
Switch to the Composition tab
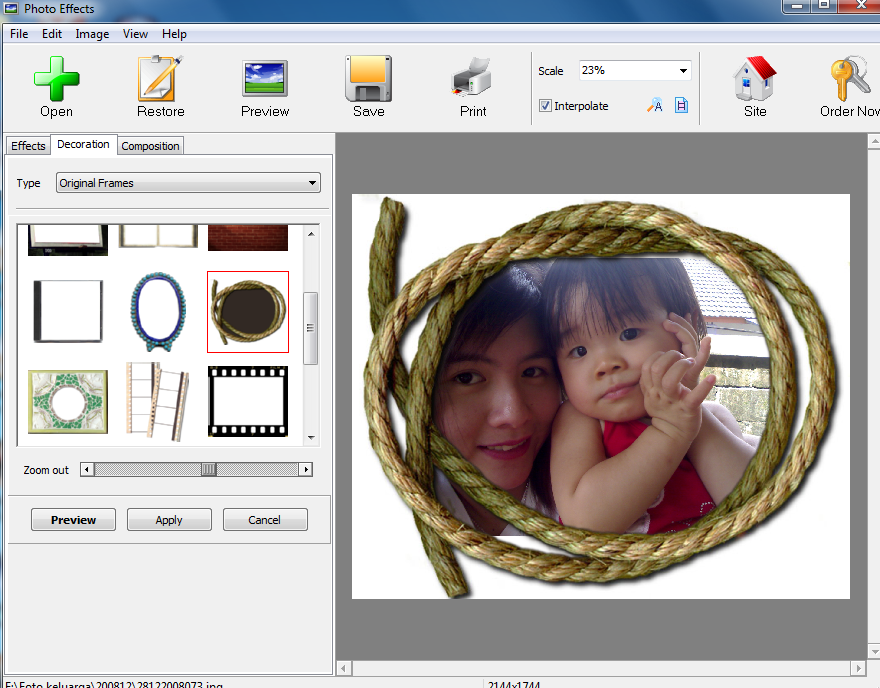(x=150, y=146)
